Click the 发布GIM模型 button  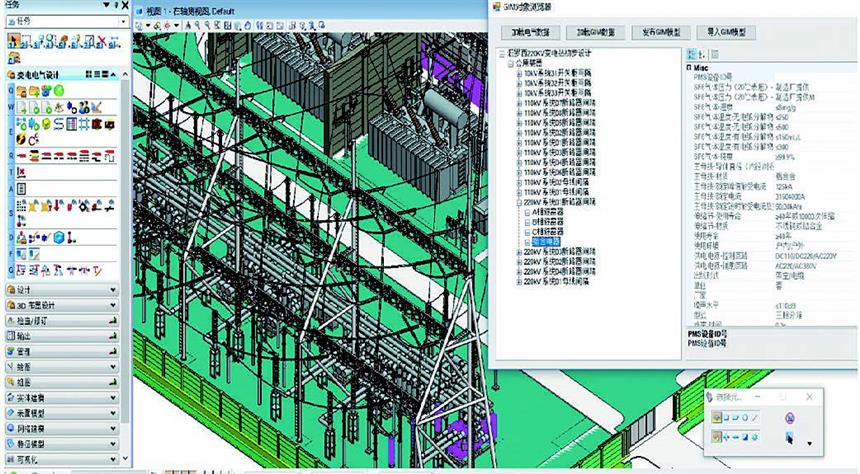tap(660, 33)
